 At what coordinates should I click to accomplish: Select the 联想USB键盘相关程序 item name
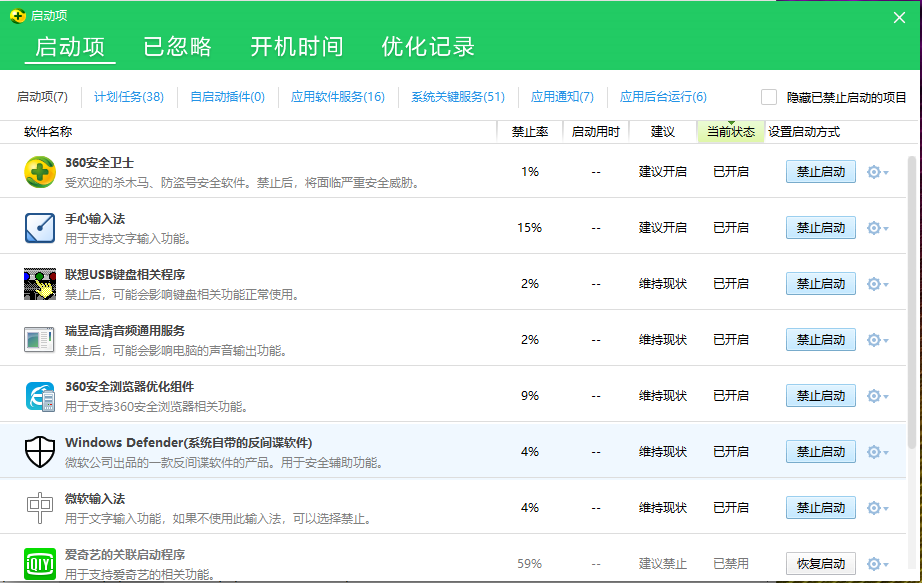tap(125, 275)
